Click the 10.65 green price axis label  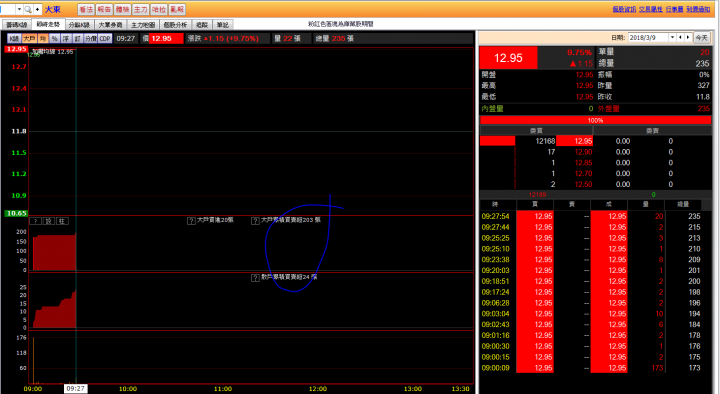[16, 213]
